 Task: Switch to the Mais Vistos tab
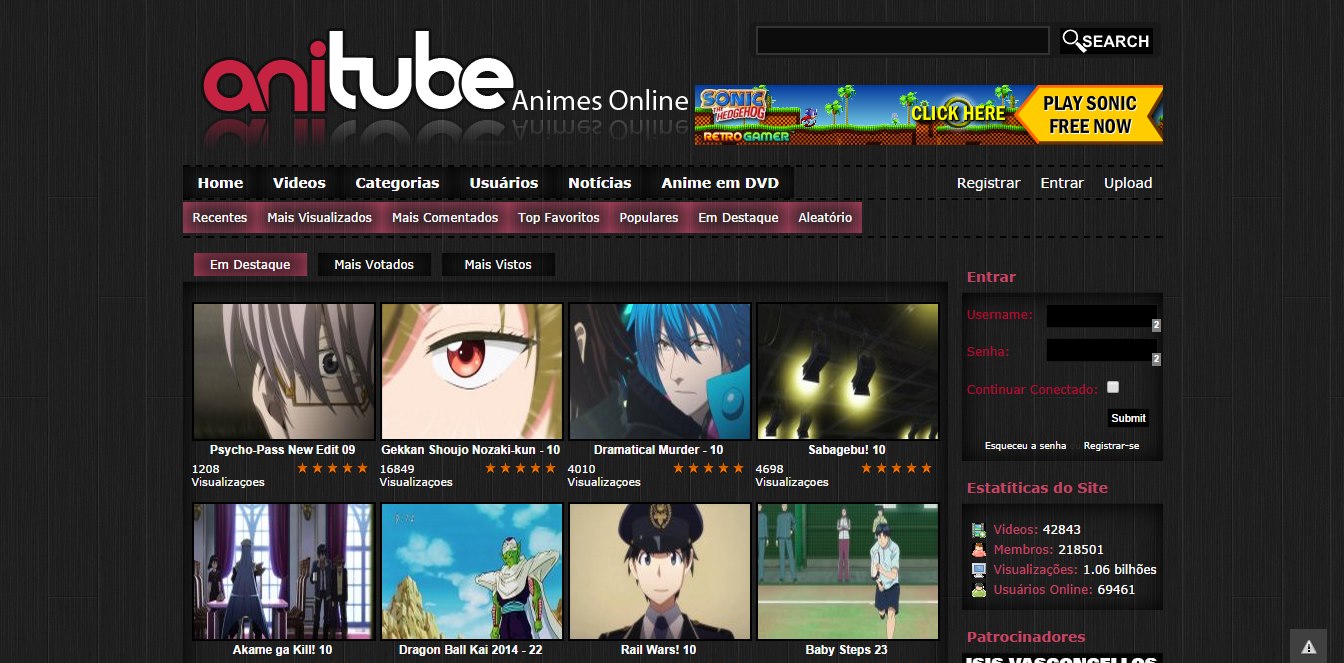point(498,264)
